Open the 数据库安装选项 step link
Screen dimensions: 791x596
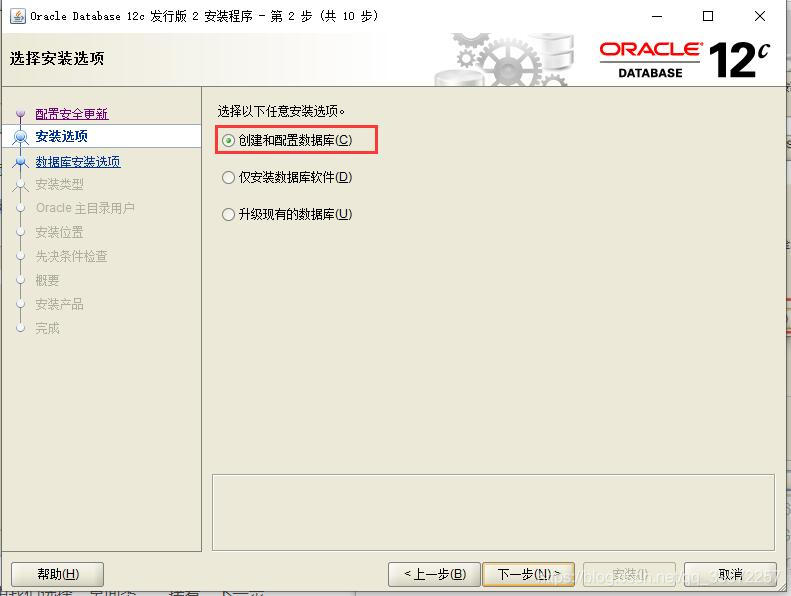click(78, 161)
